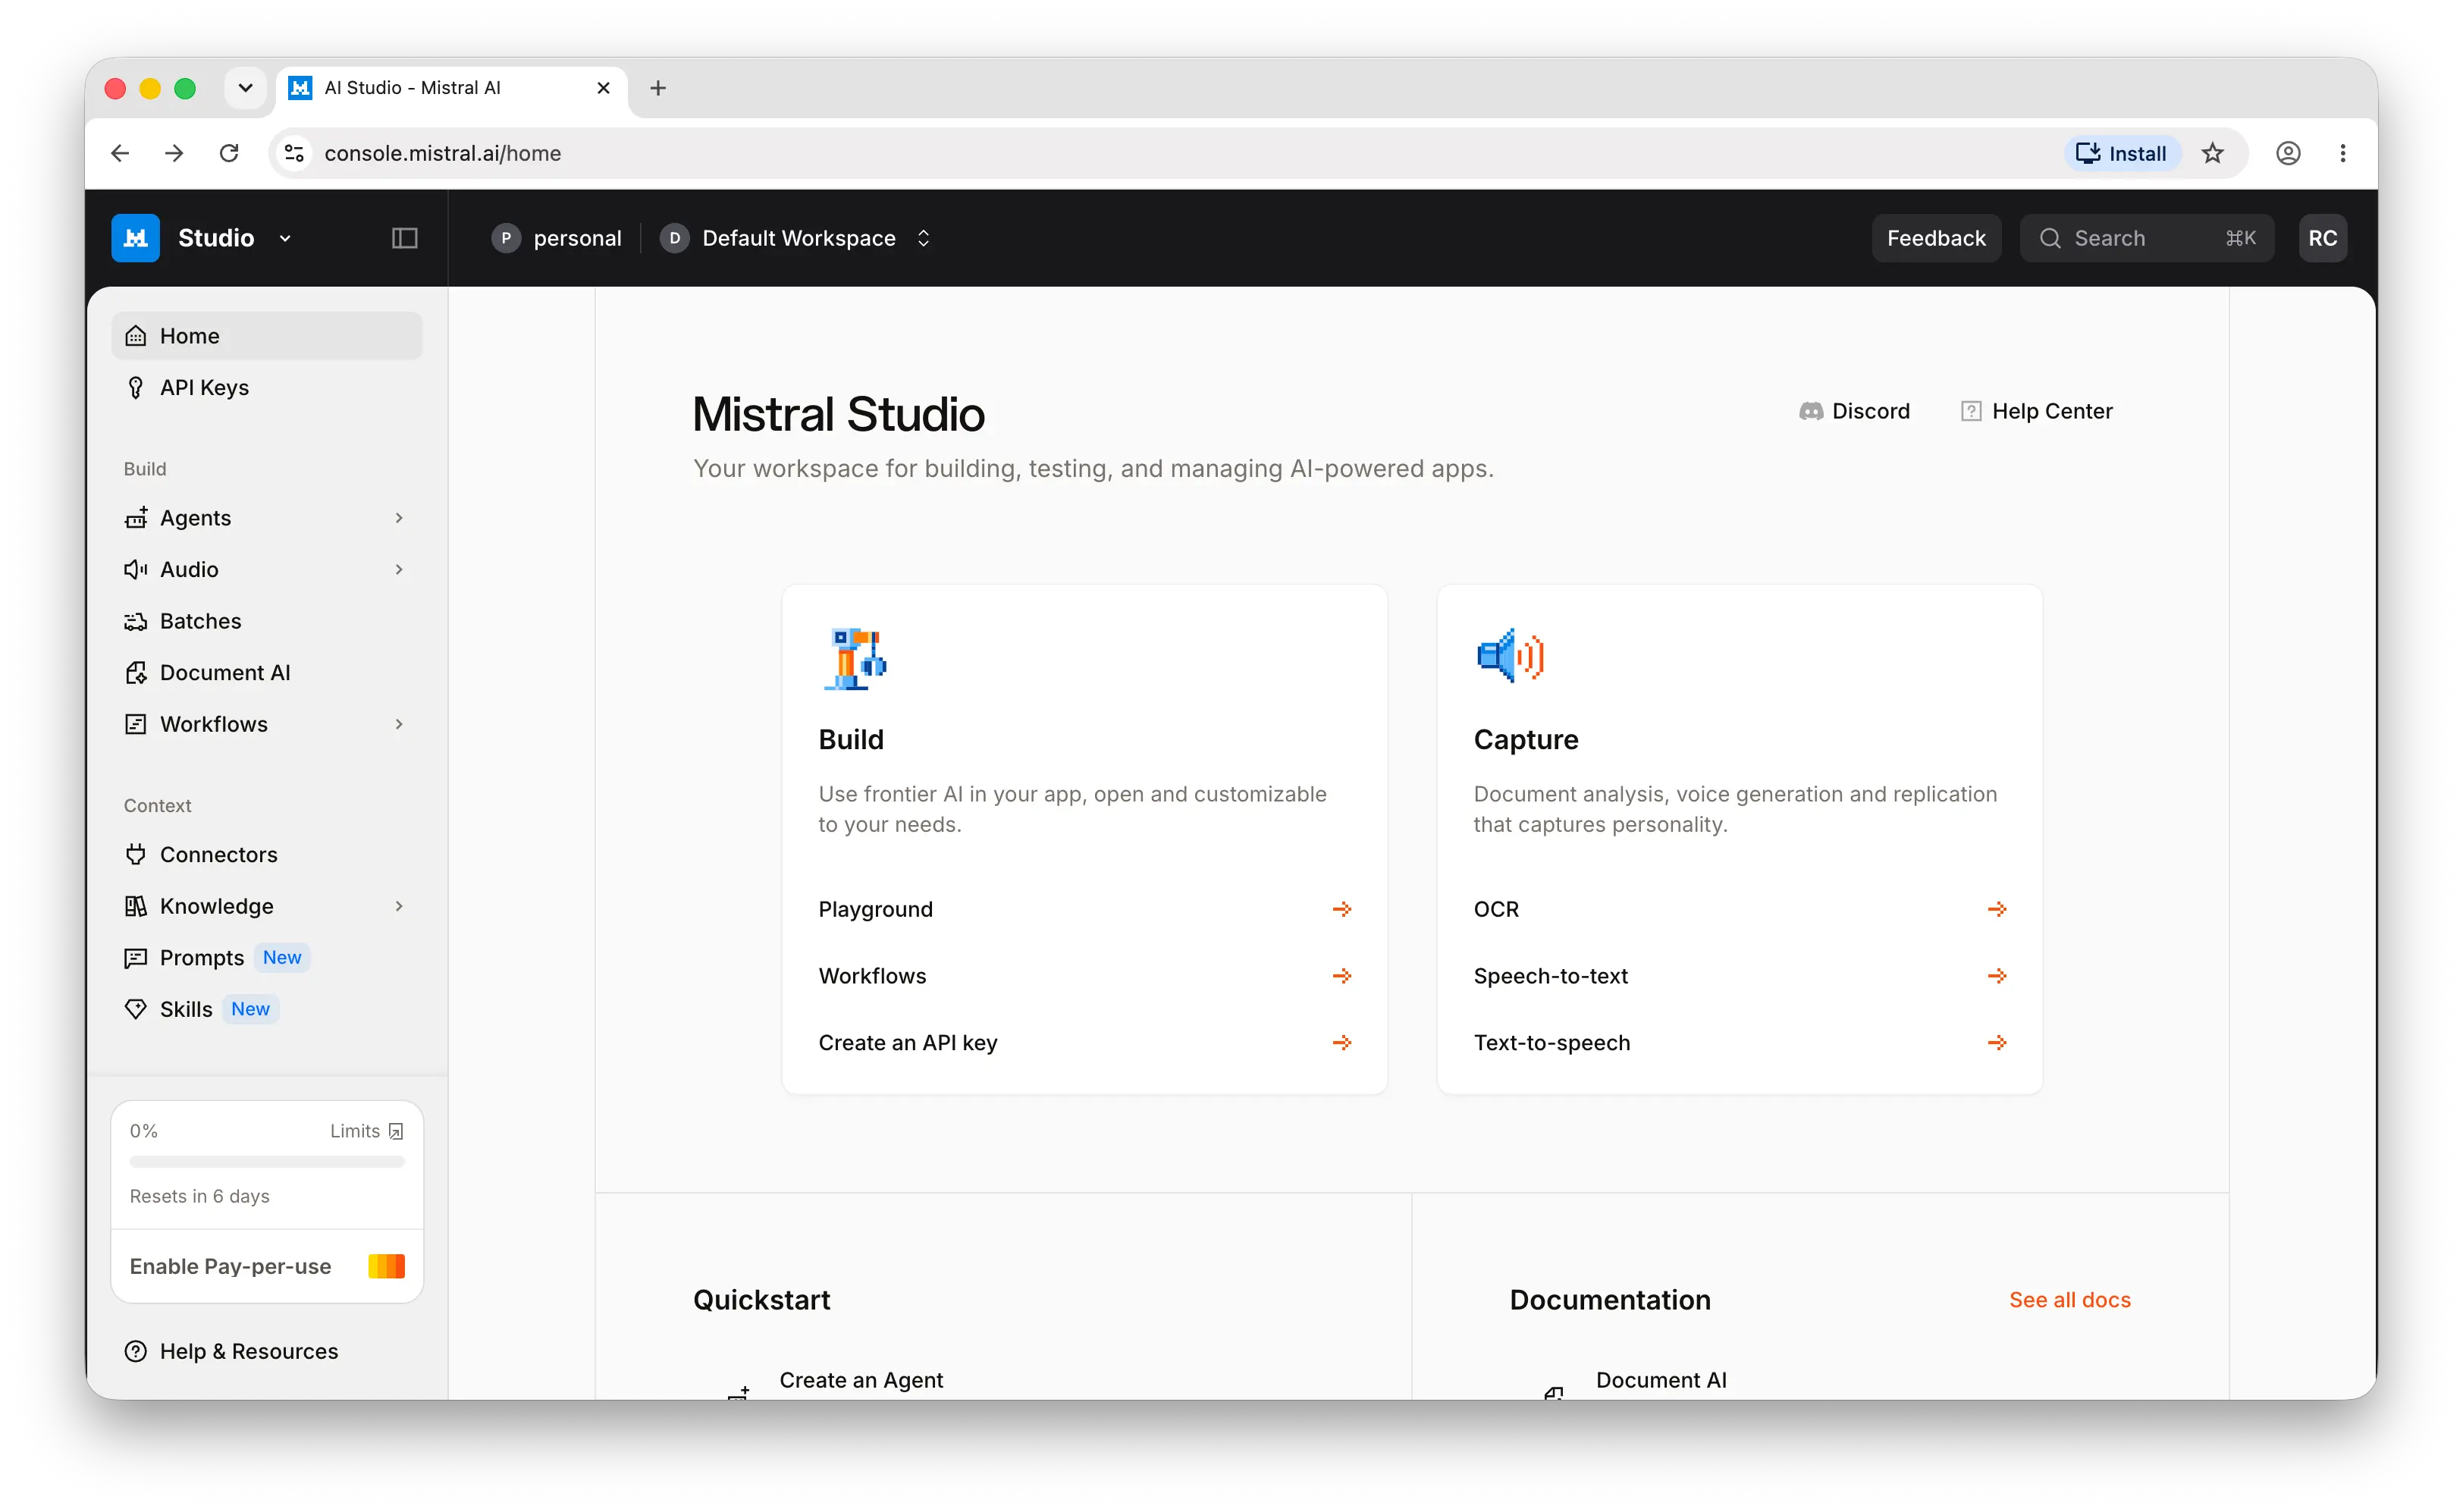Click the Playground orange arrow
Image resolution: width=2463 pixels, height=1512 pixels.
click(x=1342, y=909)
